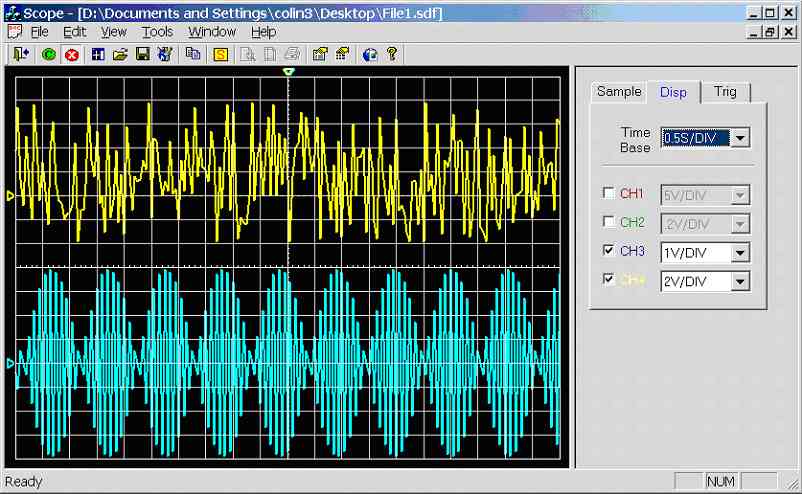Click the copy icon in toolbar
802x494 pixels.
pyautogui.click(x=193, y=54)
